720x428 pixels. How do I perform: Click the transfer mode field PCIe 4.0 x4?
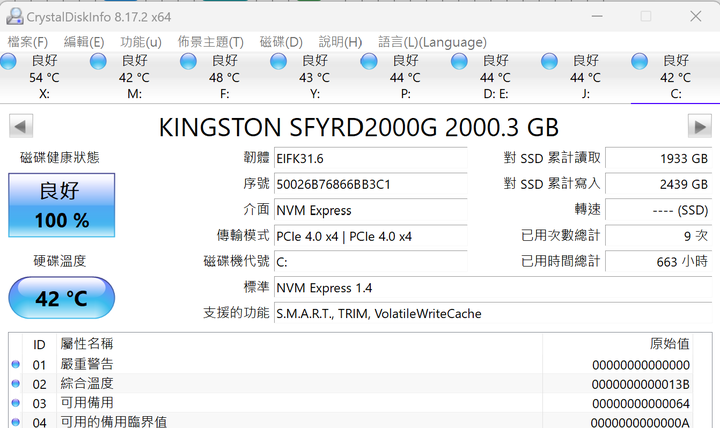click(x=371, y=236)
